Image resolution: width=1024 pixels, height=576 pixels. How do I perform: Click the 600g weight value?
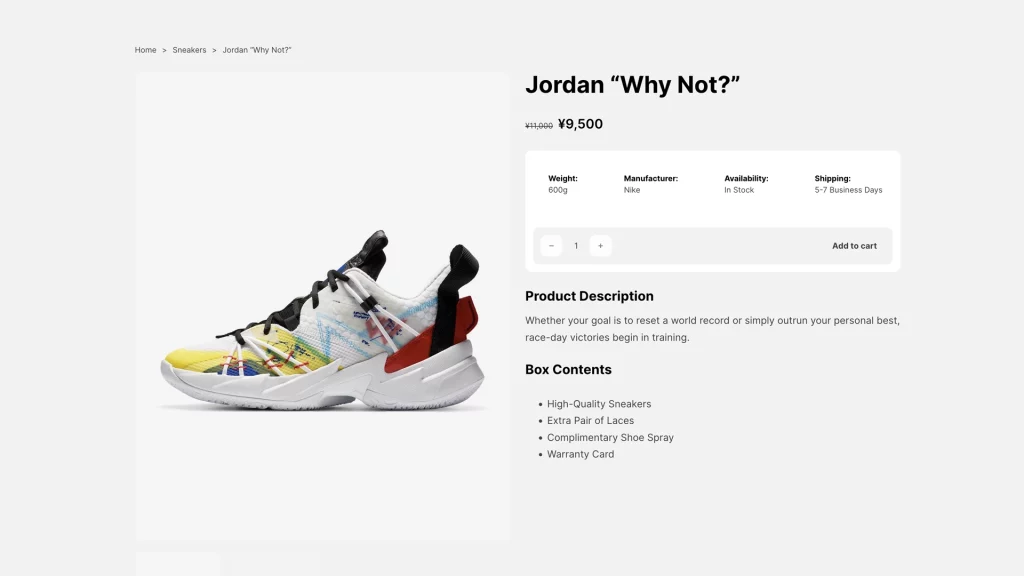click(x=558, y=190)
